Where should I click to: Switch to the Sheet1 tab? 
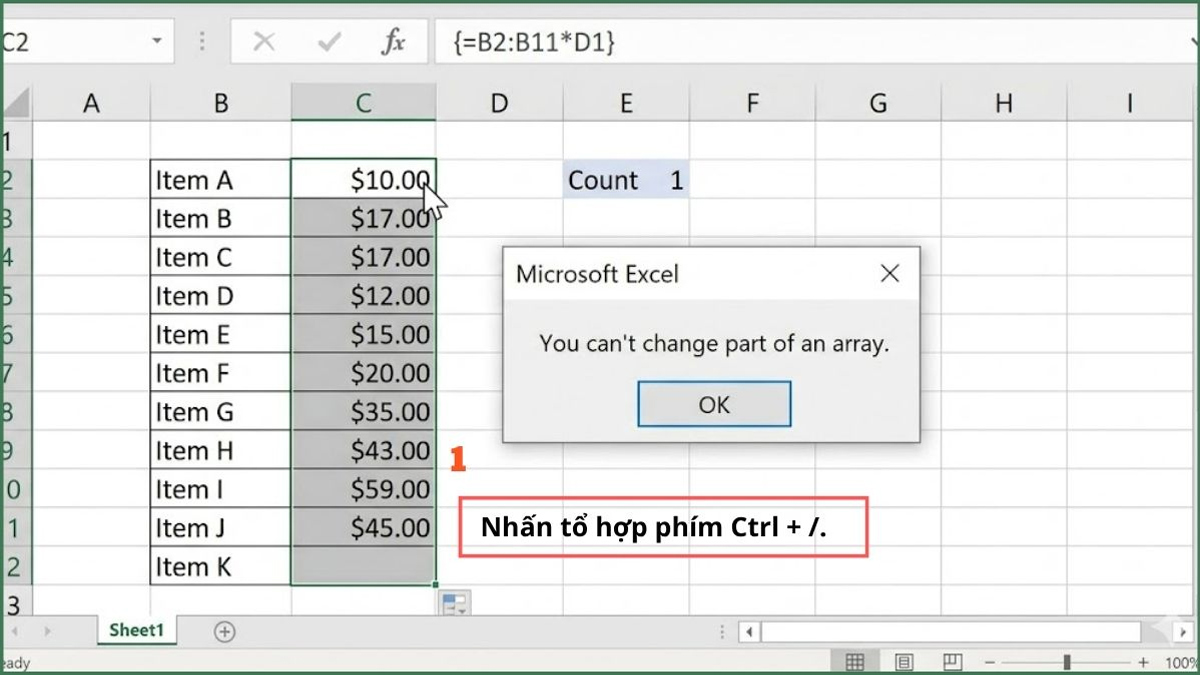click(136, 631)
